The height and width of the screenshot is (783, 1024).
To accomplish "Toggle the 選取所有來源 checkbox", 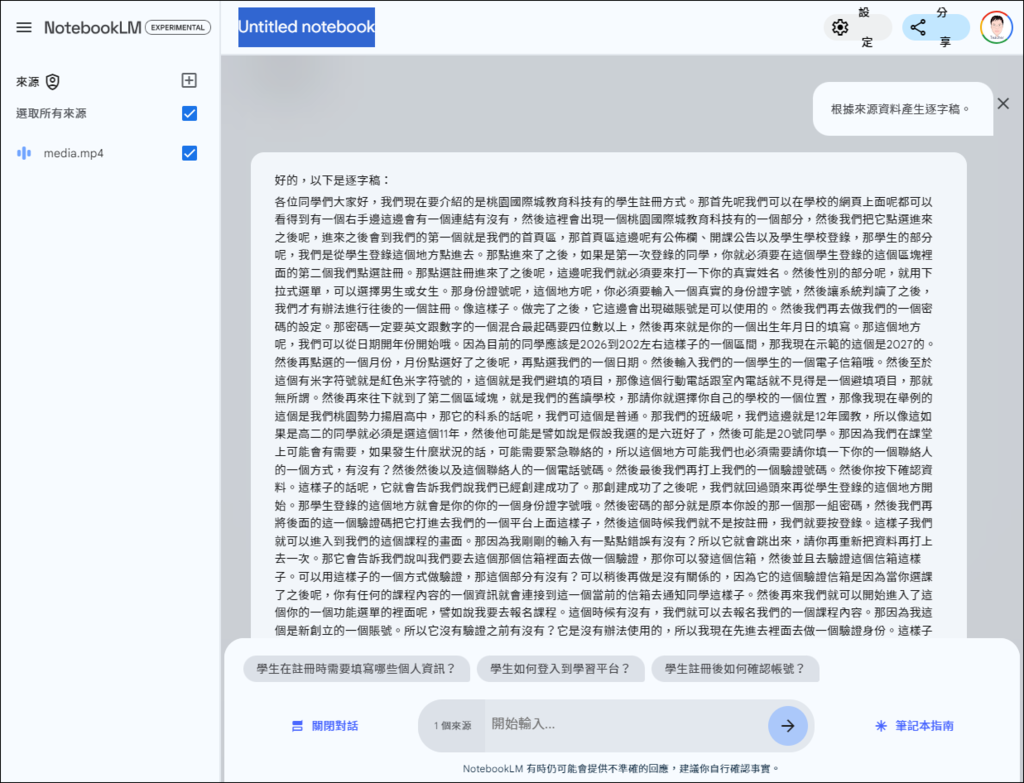I will point(189,114).
